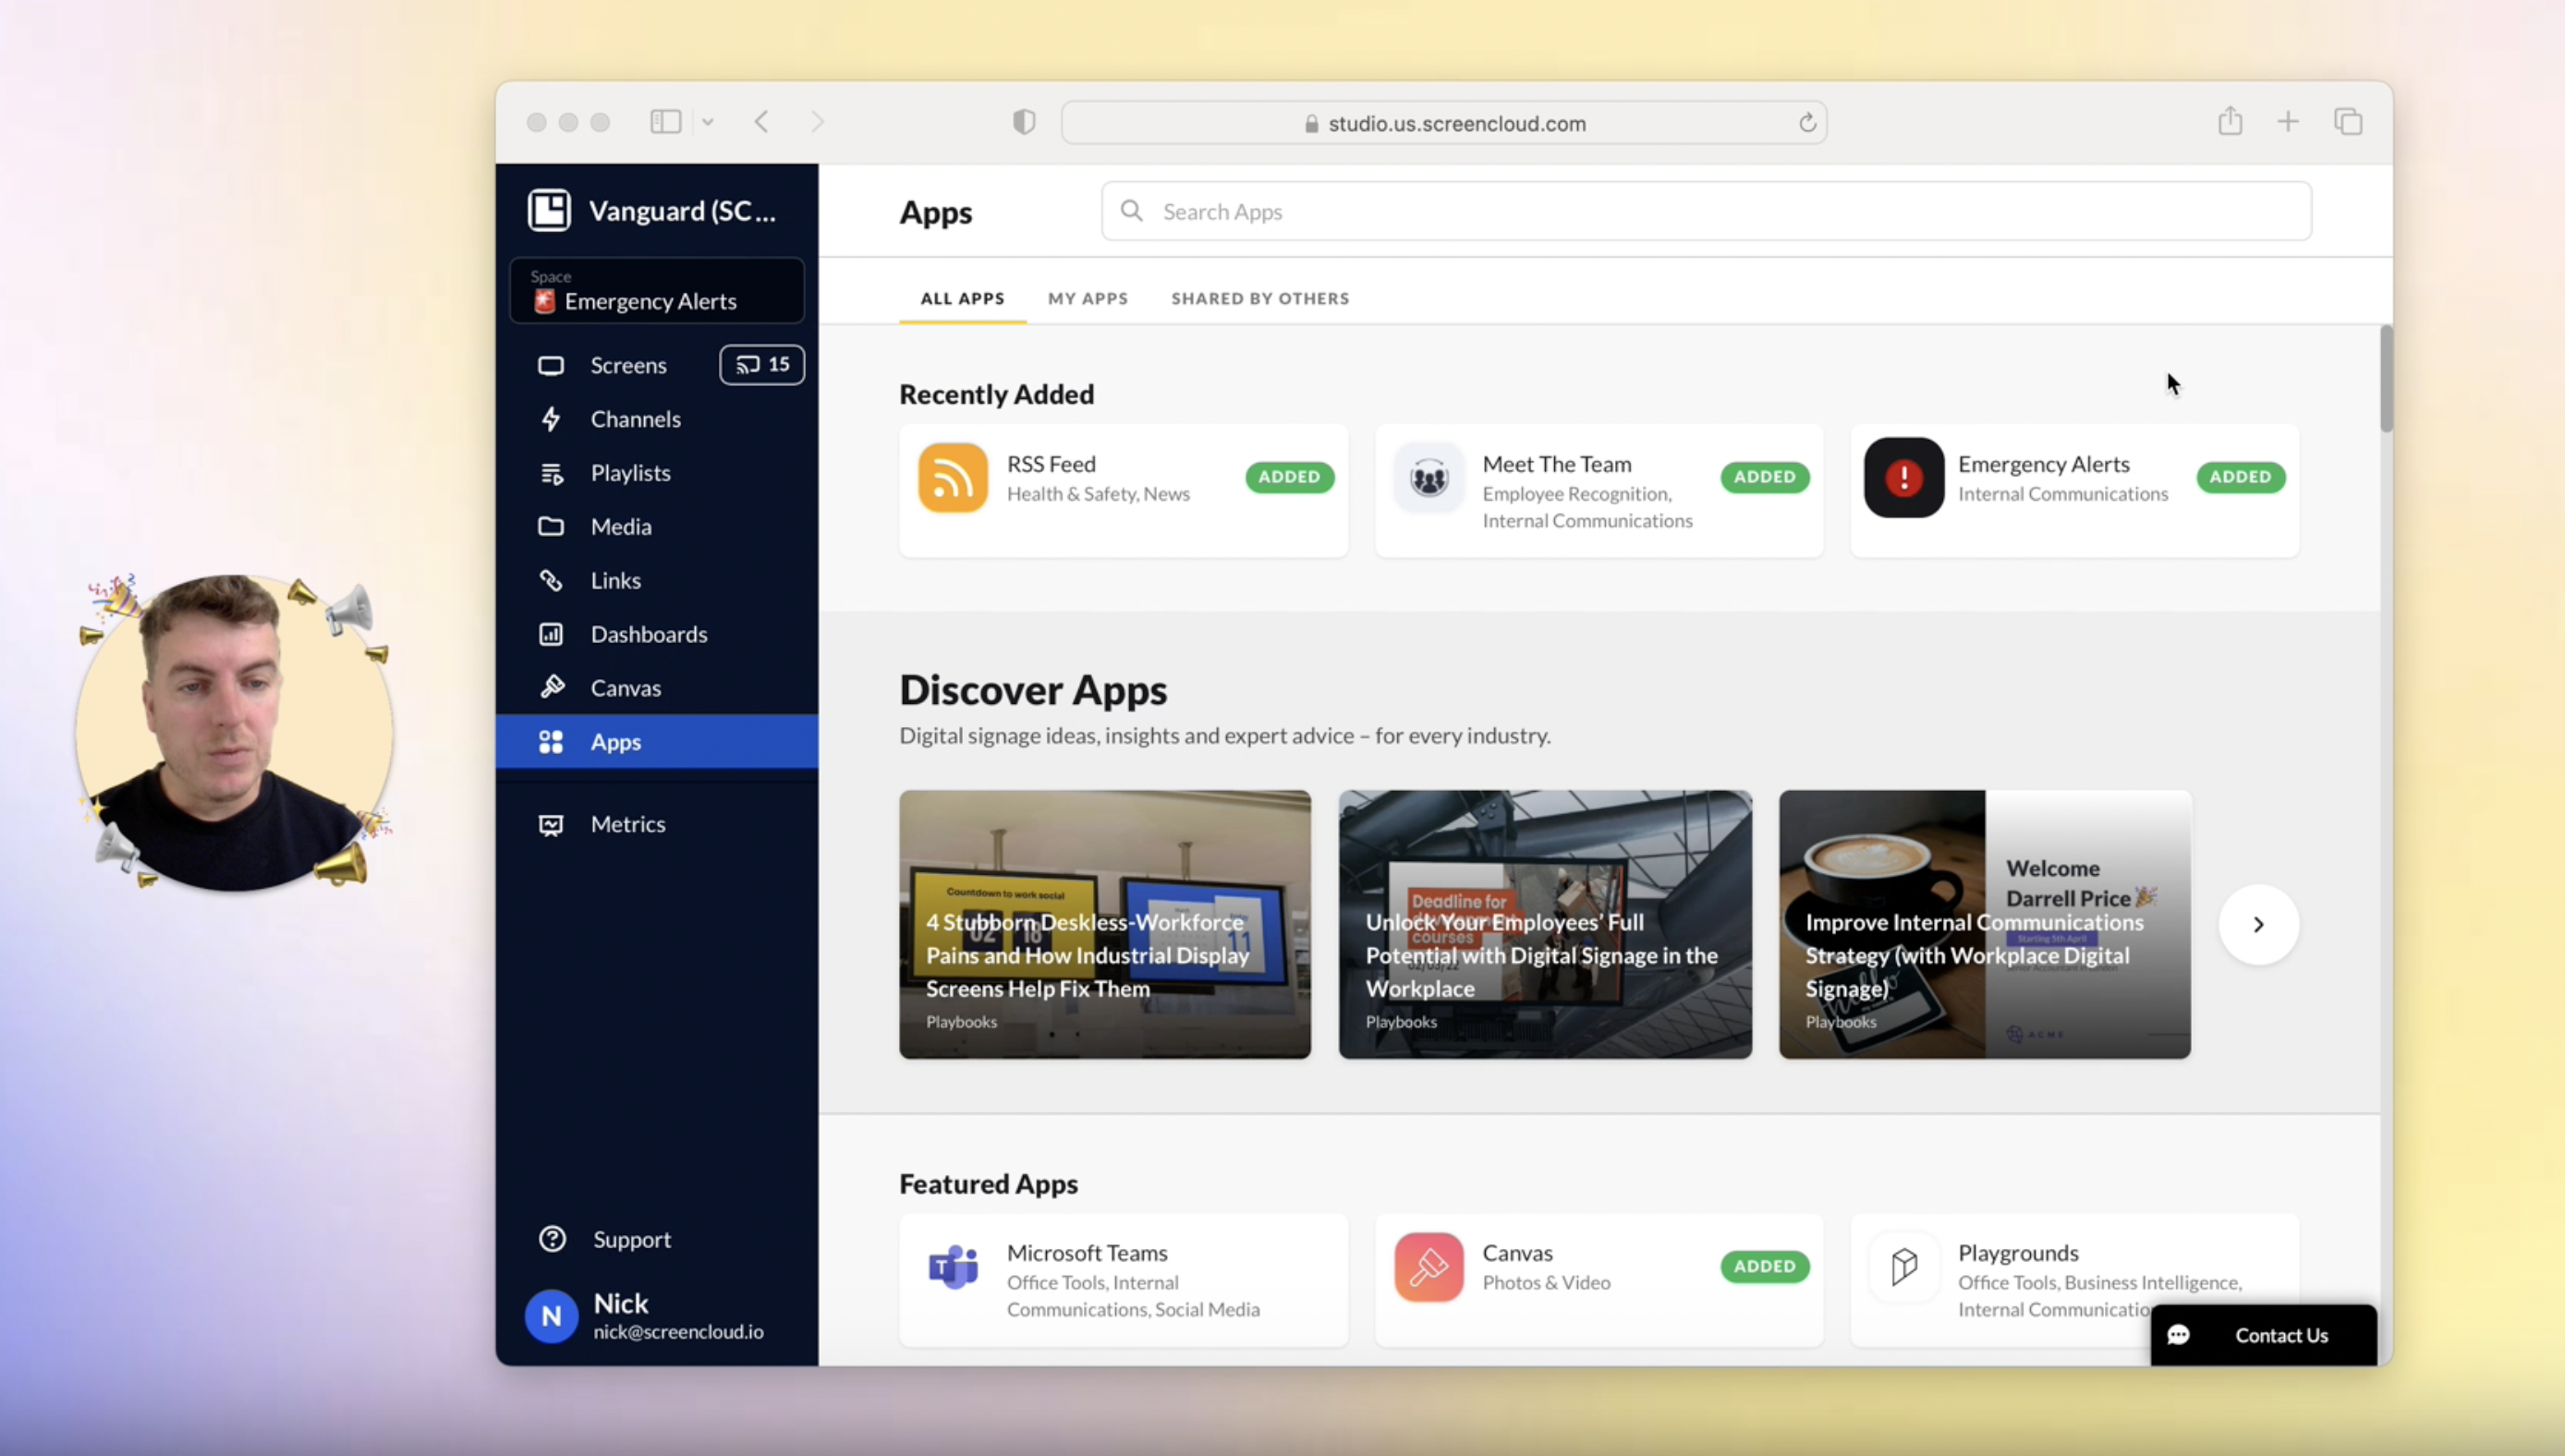Viewport: 2565px width, 1456px height.
Task: Open the Playlists section
Action: coord(630,473)
